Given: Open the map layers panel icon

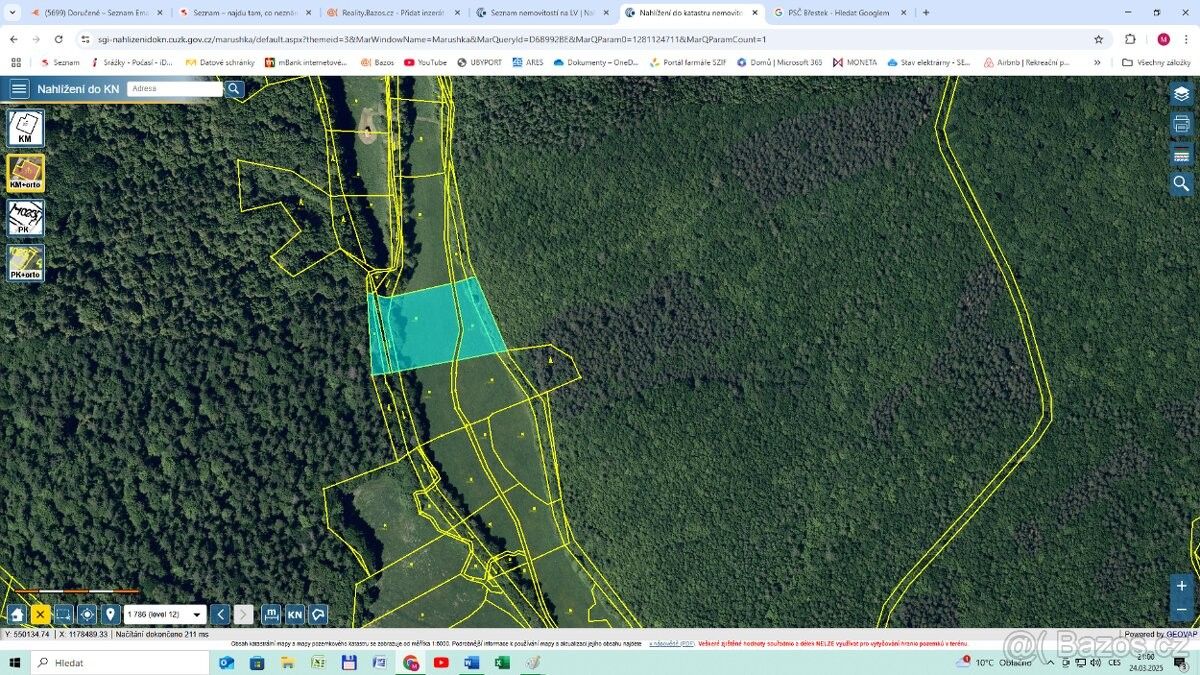Looking at the screenshot, I should pyautogui.click(x=1181, y=94).
